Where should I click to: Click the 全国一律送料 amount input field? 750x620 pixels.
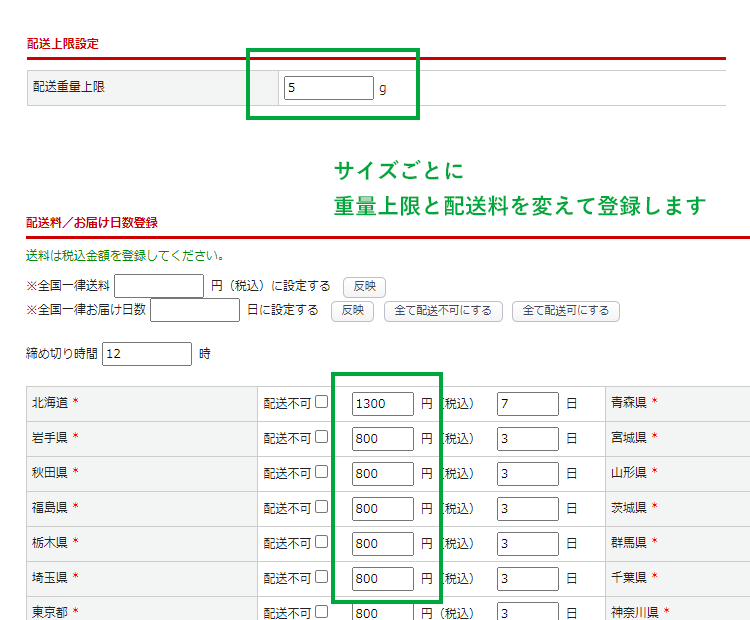point(159,286)
